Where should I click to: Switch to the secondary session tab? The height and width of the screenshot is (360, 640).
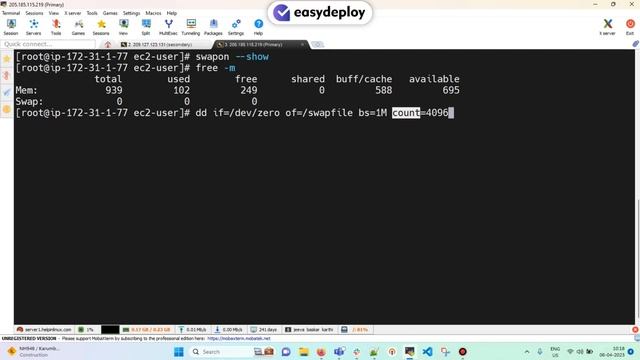[x=158, y=44]
